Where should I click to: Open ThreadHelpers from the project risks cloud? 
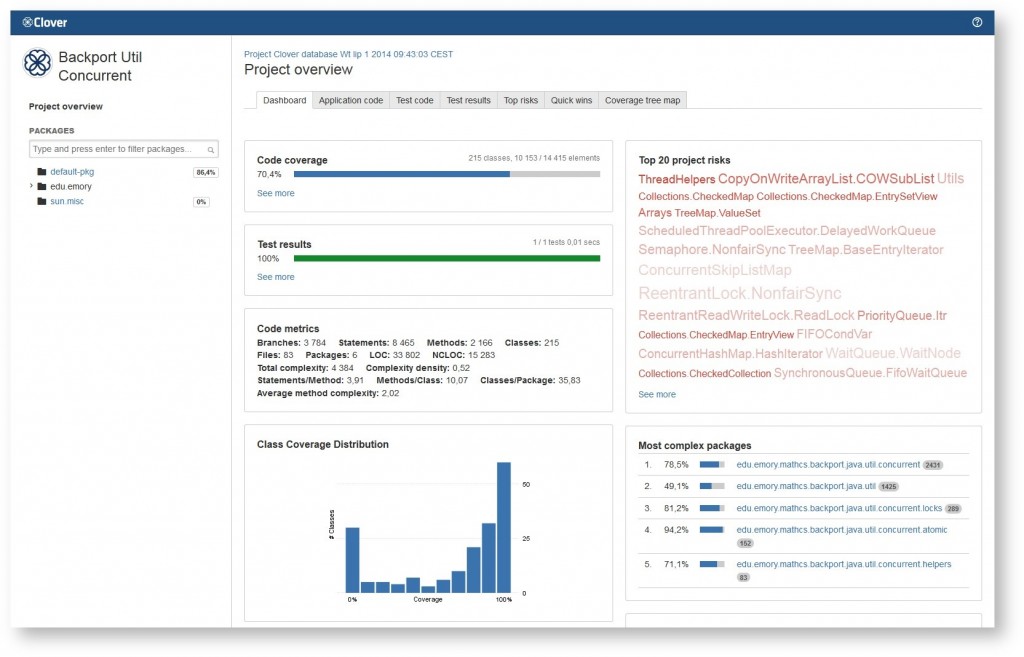(x=675, y=178)
